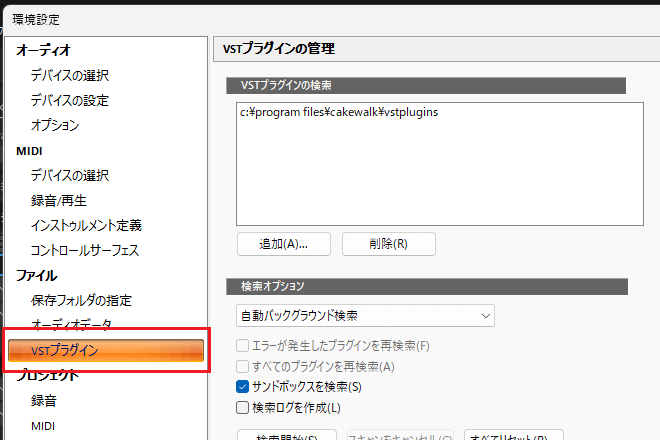Click the 追加(A)... button
The width and height of the screenshot is (660, 440).
click(283, 243)
